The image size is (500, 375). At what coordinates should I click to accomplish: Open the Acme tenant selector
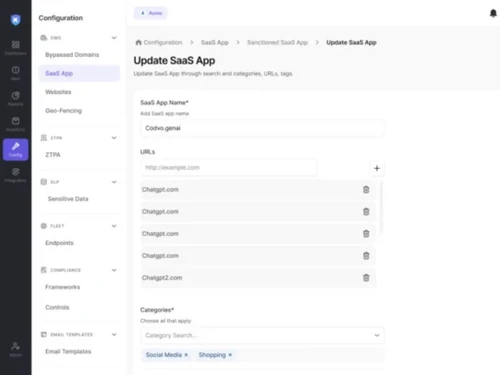pos(151,13)
